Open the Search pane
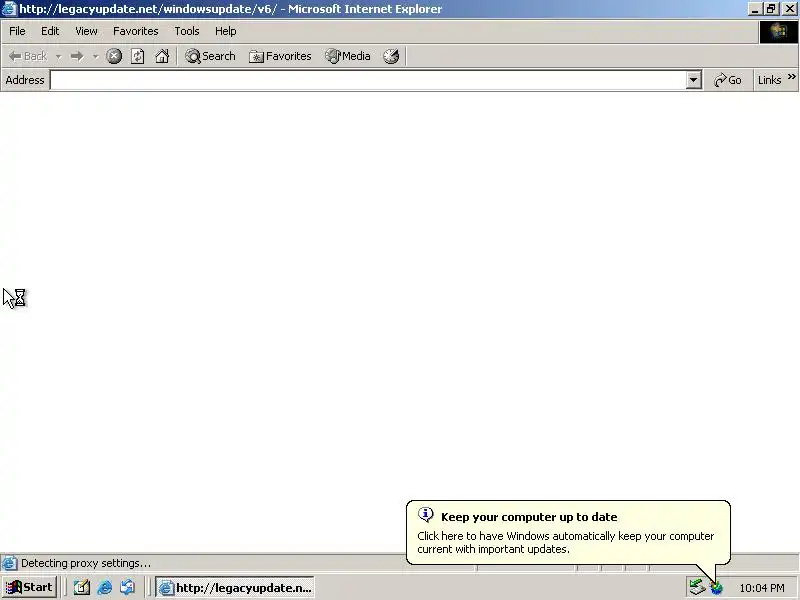Viewport: 800px width, 600px height. coord(210,56)
